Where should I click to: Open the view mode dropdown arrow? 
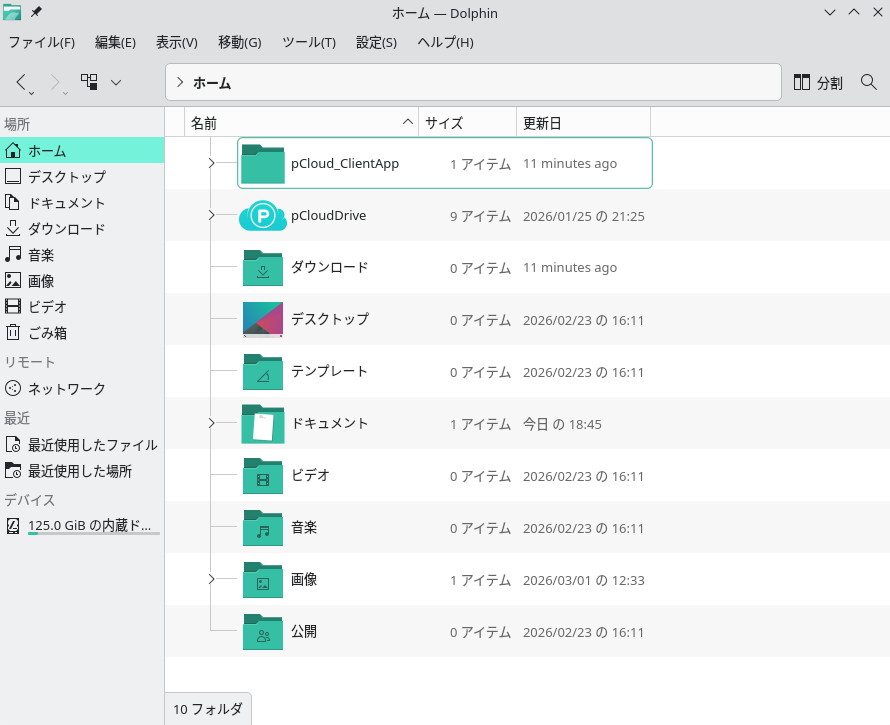click(x=116, y=82)
